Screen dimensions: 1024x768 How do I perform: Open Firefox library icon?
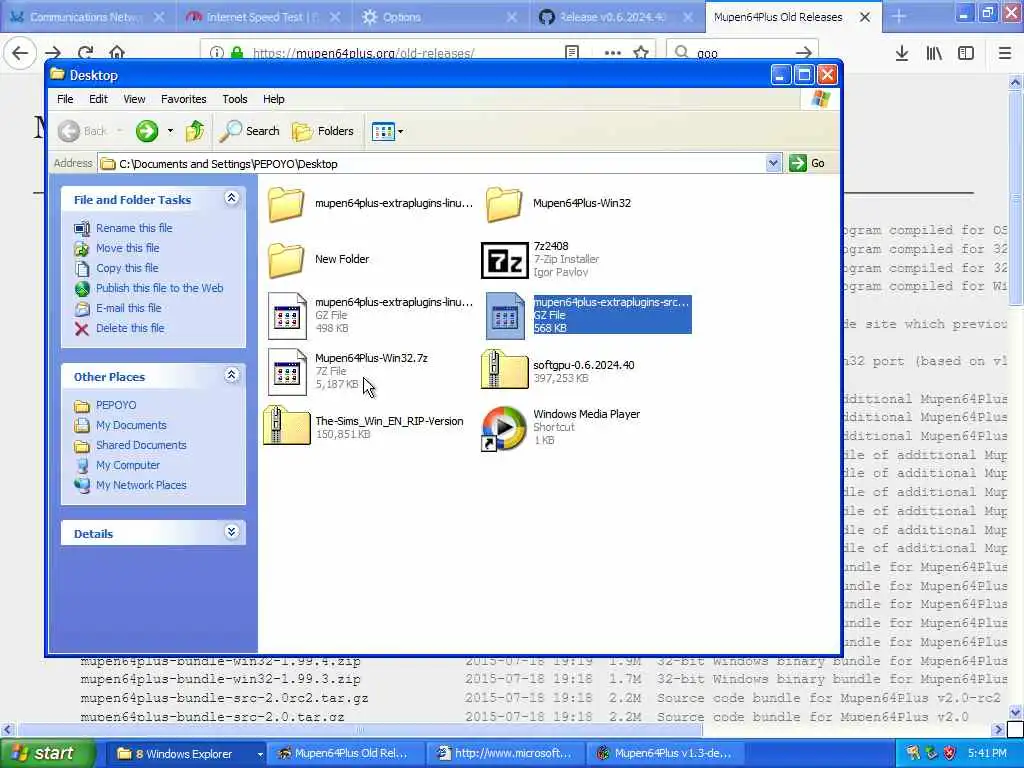pos(934,53)
